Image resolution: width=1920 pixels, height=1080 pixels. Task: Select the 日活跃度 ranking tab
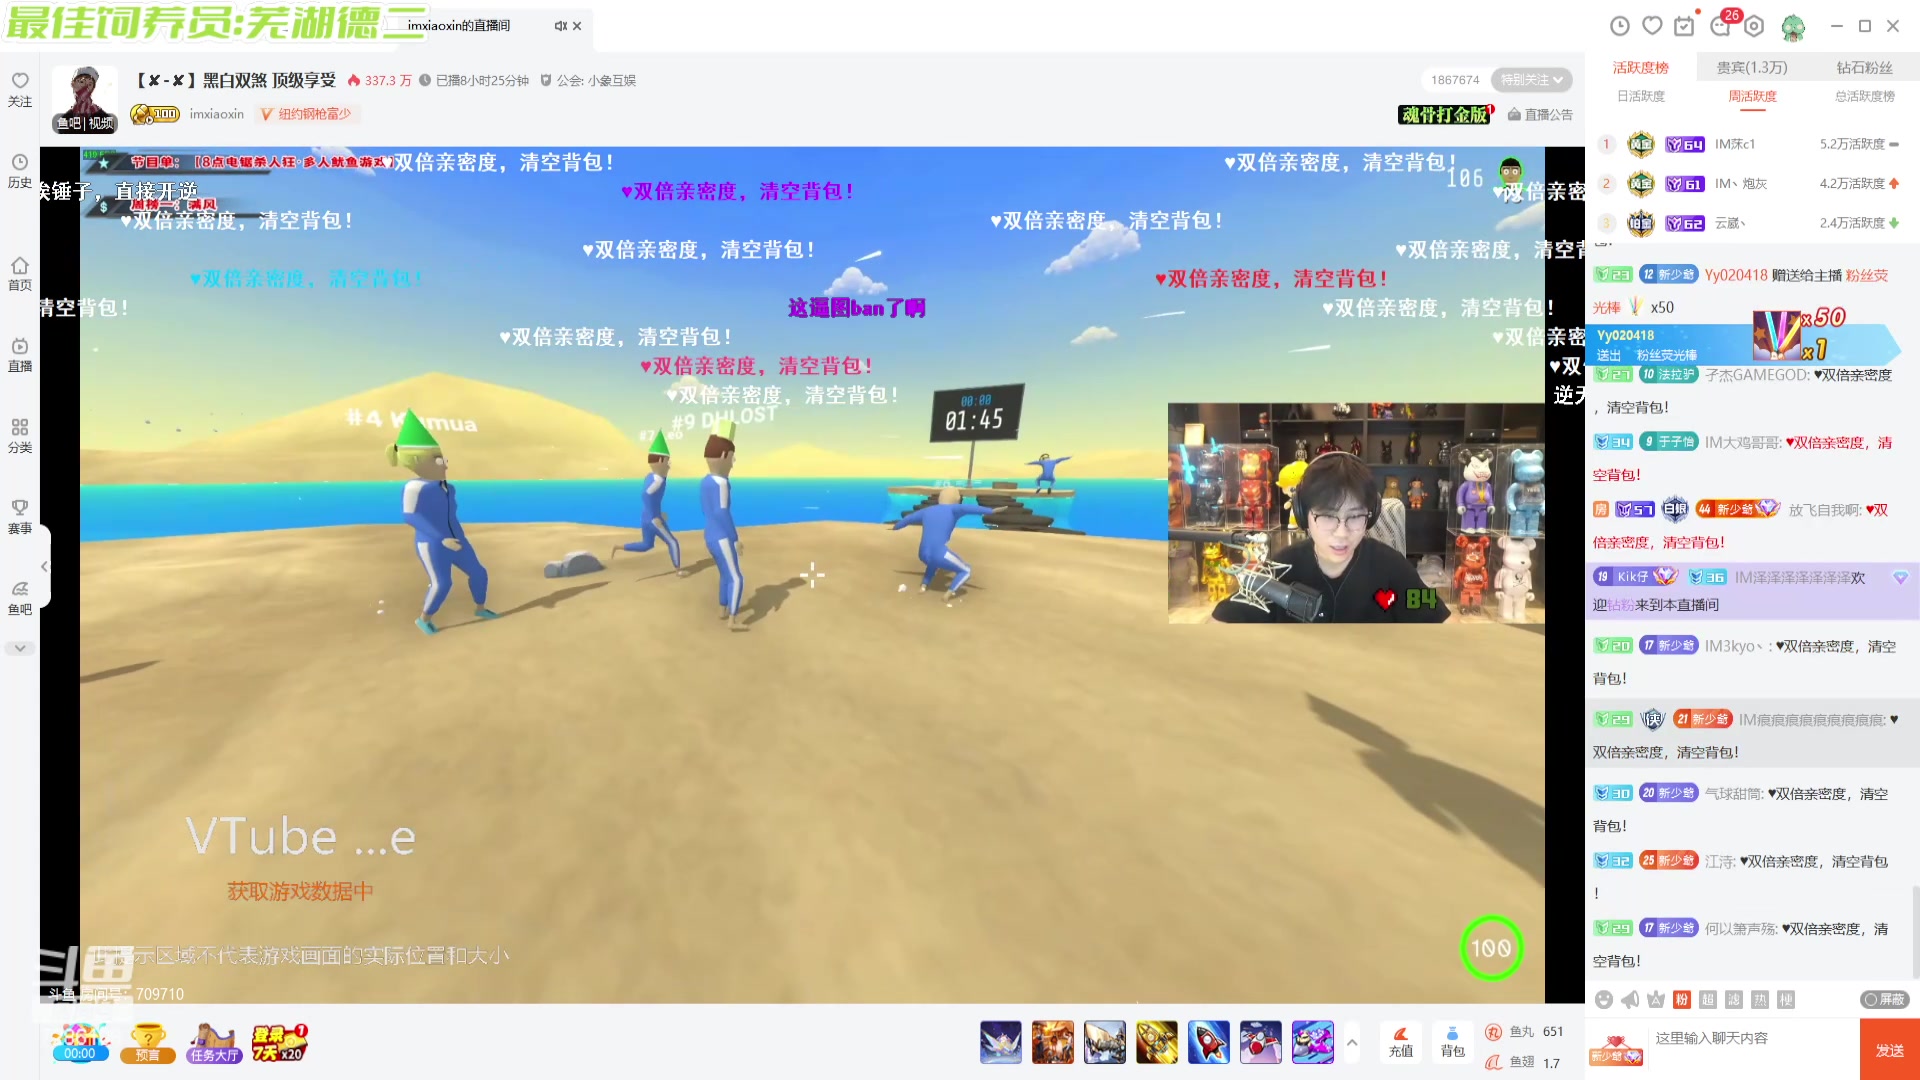[1641, 96]
